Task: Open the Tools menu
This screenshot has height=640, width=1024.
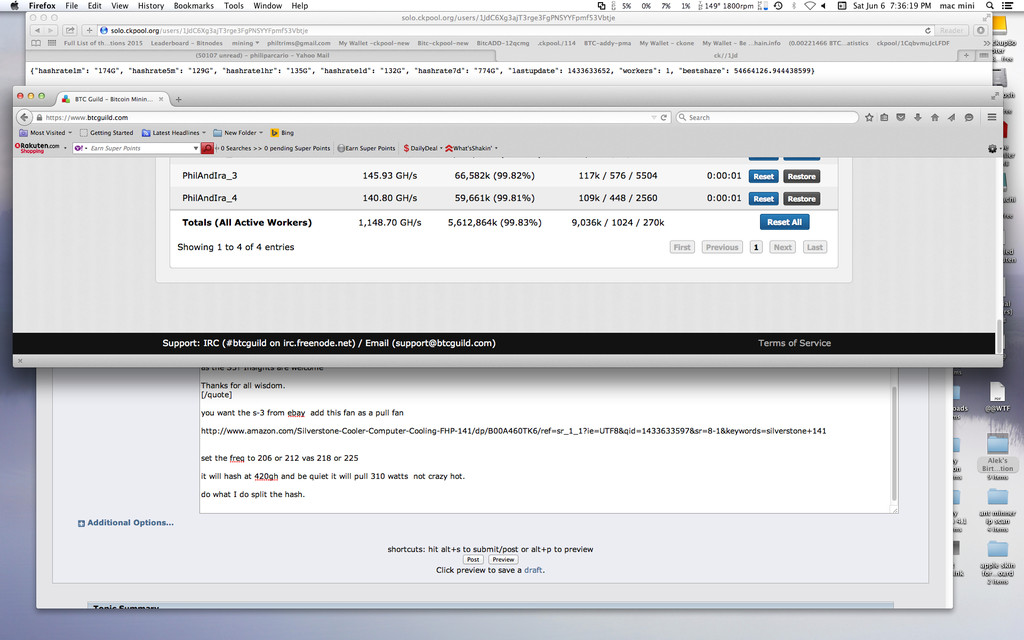Action: click(234, 6)
